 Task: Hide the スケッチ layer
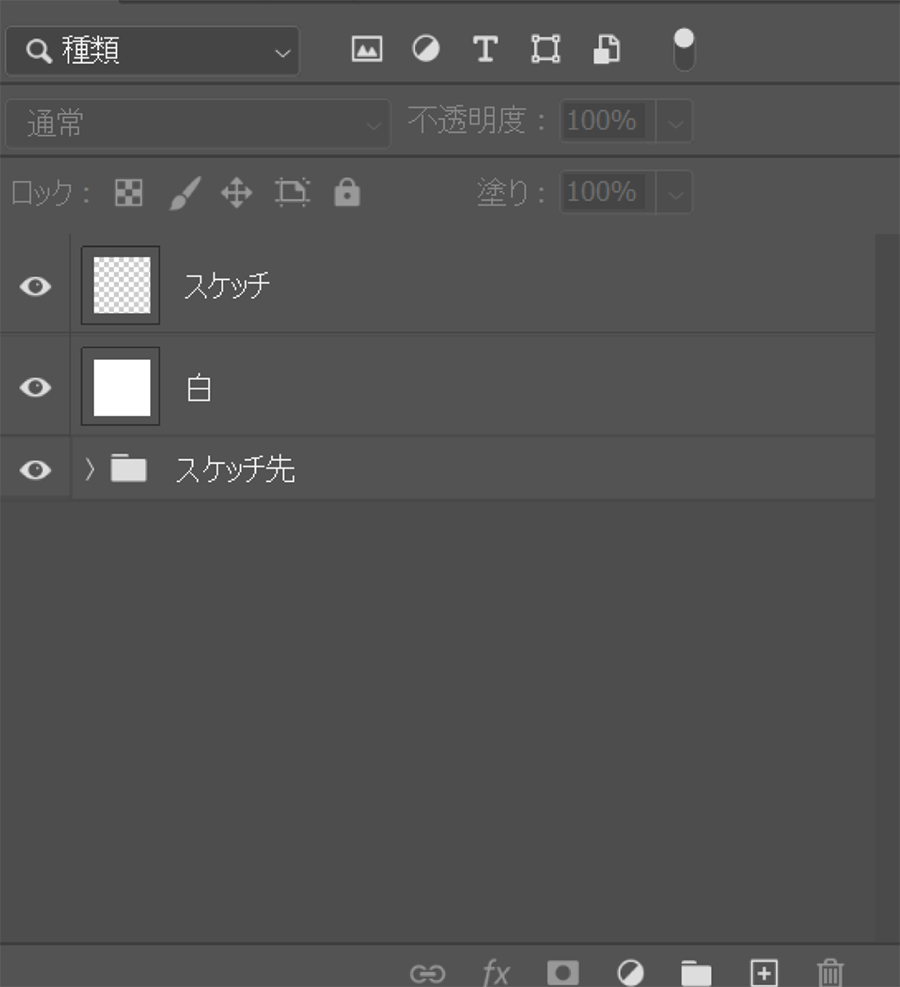point(35,286)
